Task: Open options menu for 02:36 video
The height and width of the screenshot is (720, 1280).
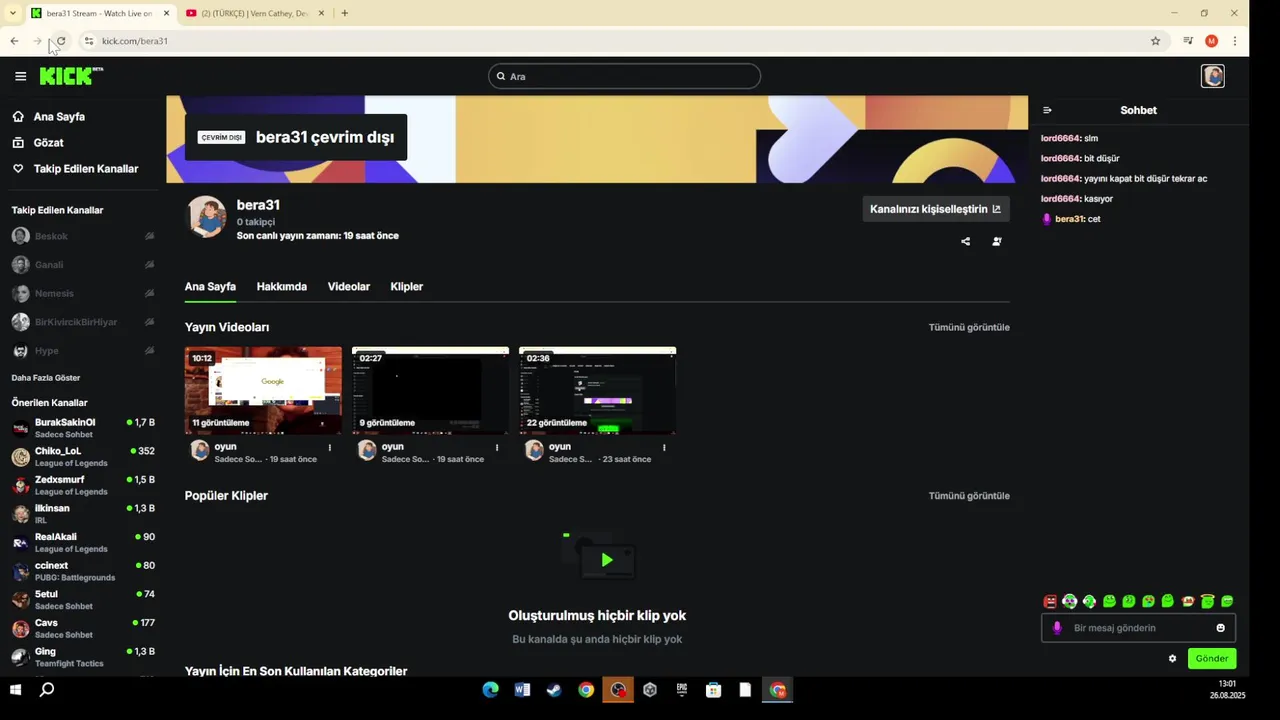Action: [x=664, y=447]
